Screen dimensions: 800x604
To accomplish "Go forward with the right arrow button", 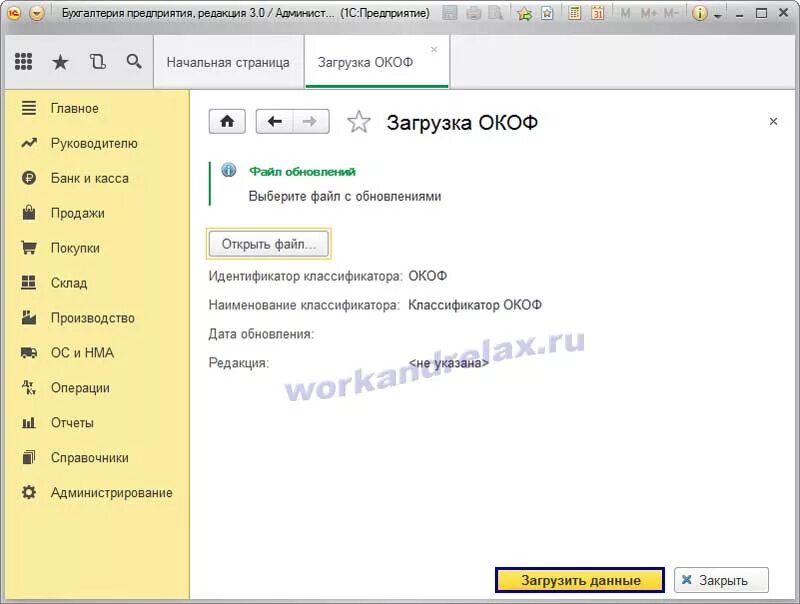I will [311, 121].
